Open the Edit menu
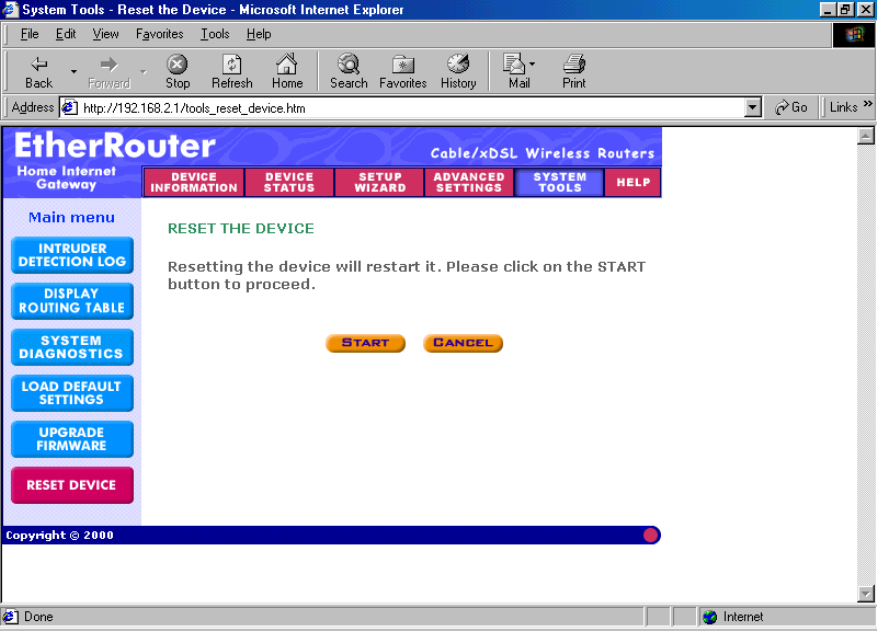Screen dimensions: 877x631 (x=65, y=34)
